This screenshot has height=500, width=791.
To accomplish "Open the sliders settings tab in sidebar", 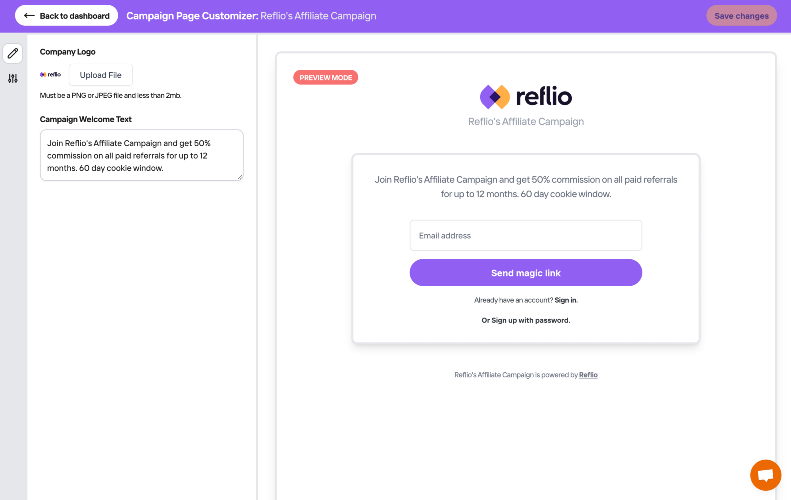I will point(13,78).
